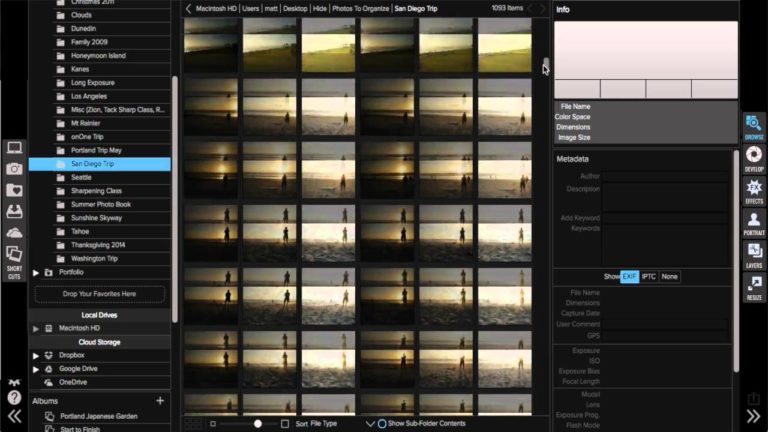Open the Sort File Type dropdown

[324, 424]
